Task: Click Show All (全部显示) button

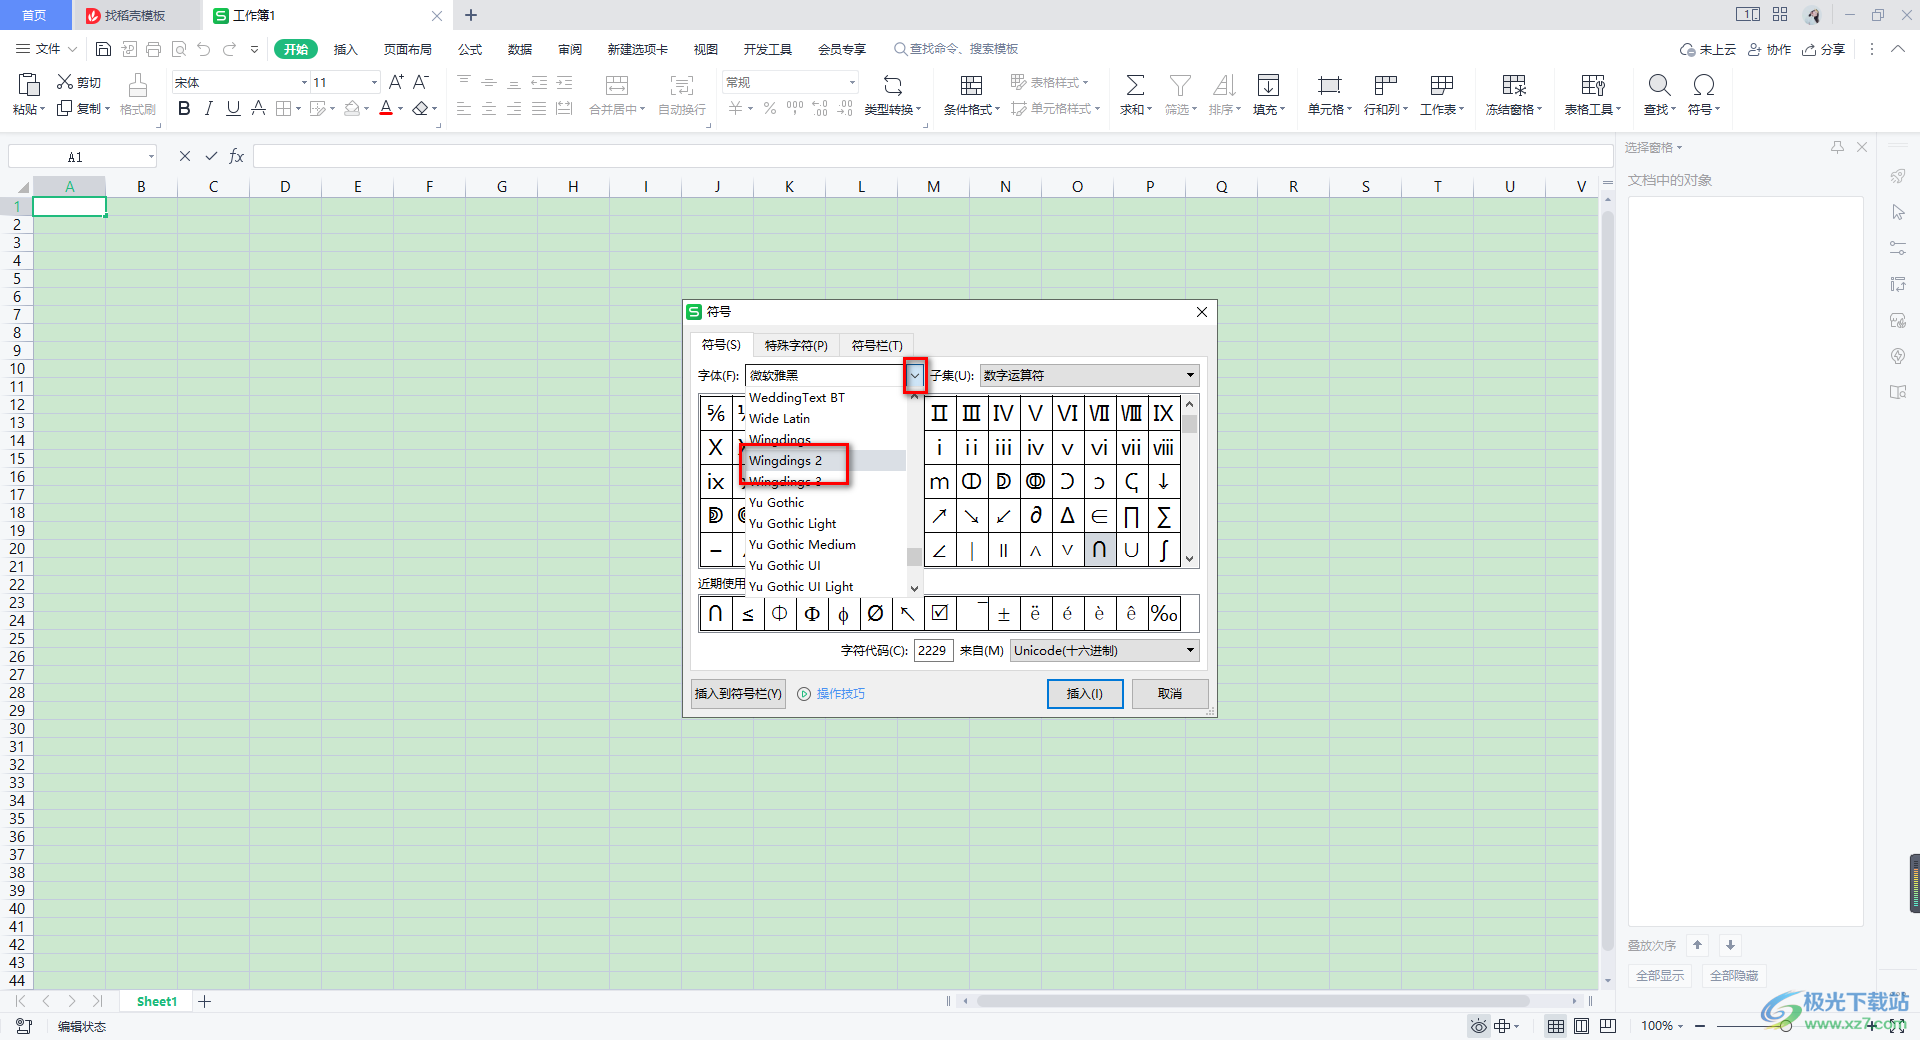Action: (1660, 976)
